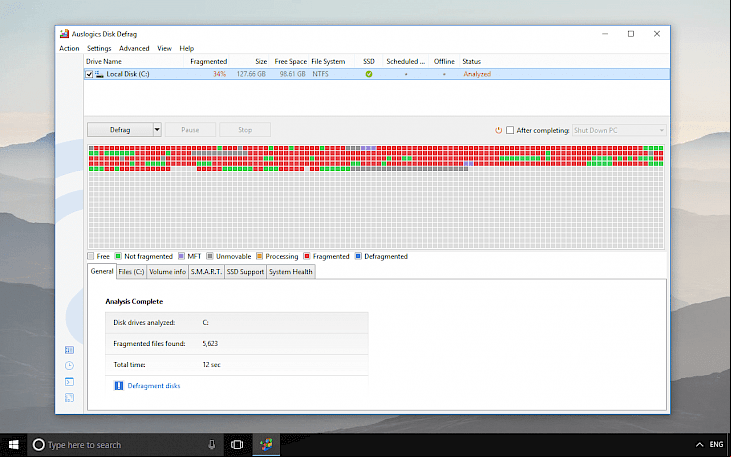Switch to the Volume info tab

click(167, 272)
